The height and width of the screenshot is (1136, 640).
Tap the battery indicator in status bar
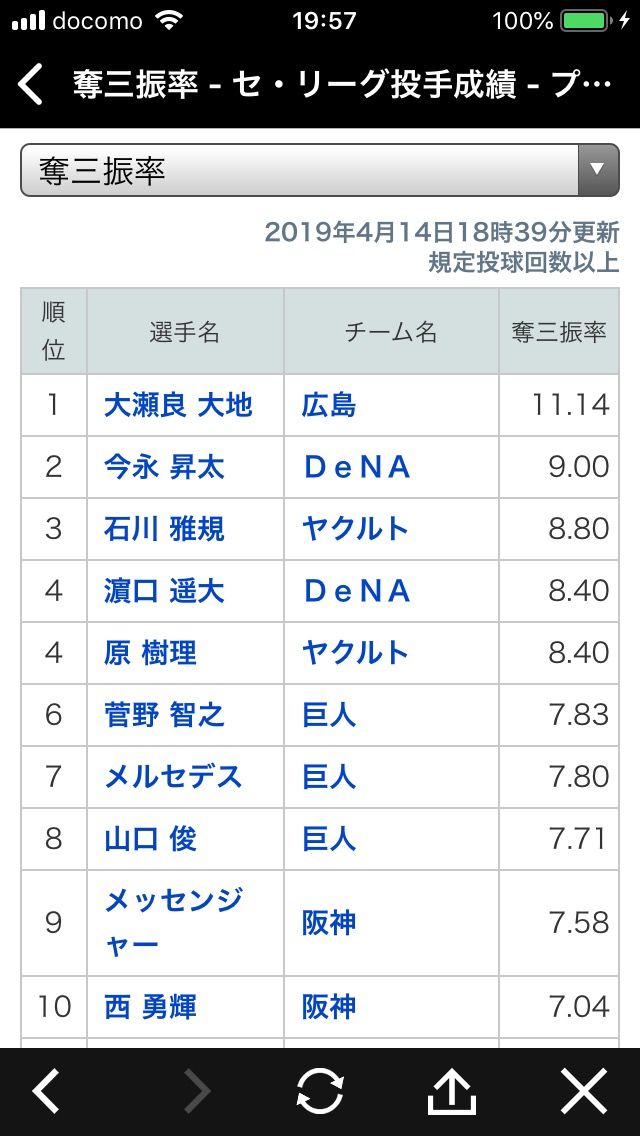click(x=586, y=21)
